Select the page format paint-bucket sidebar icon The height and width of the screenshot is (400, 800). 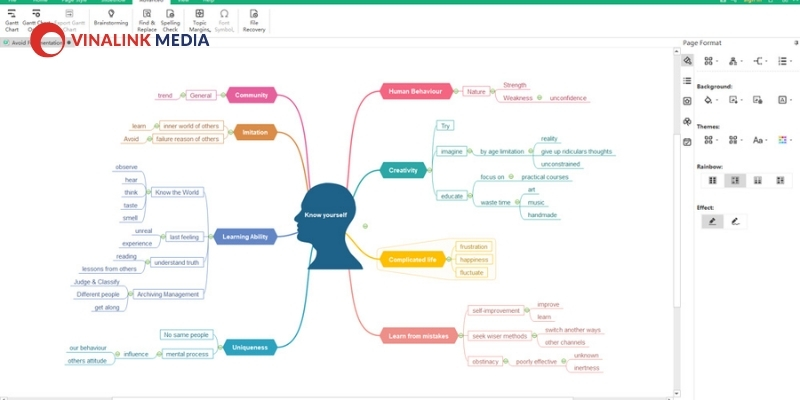coord(687,61)
